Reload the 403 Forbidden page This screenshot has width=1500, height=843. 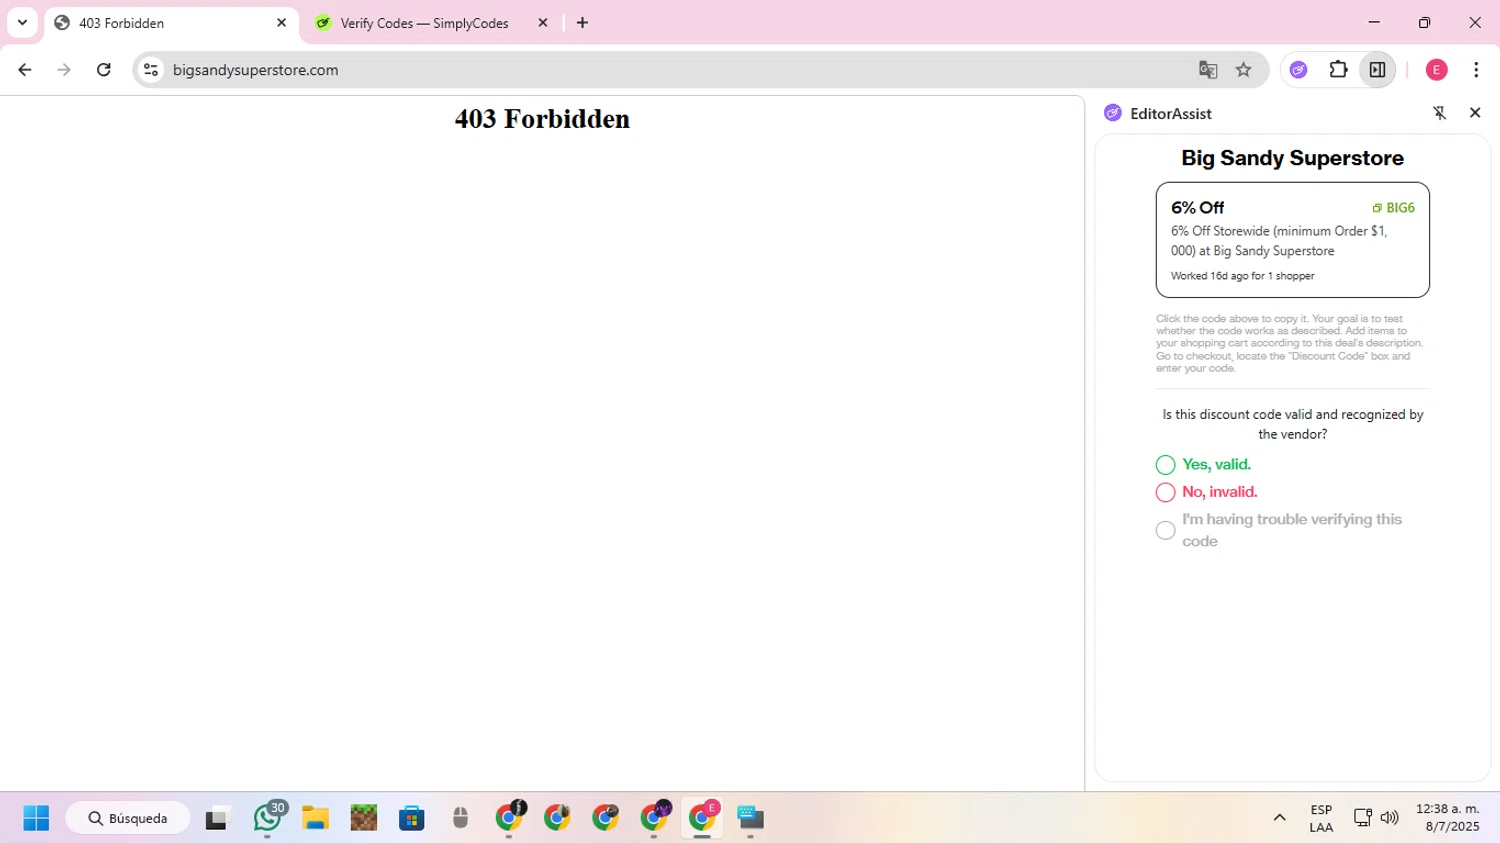pyautogui.click(x=104, y=70)
